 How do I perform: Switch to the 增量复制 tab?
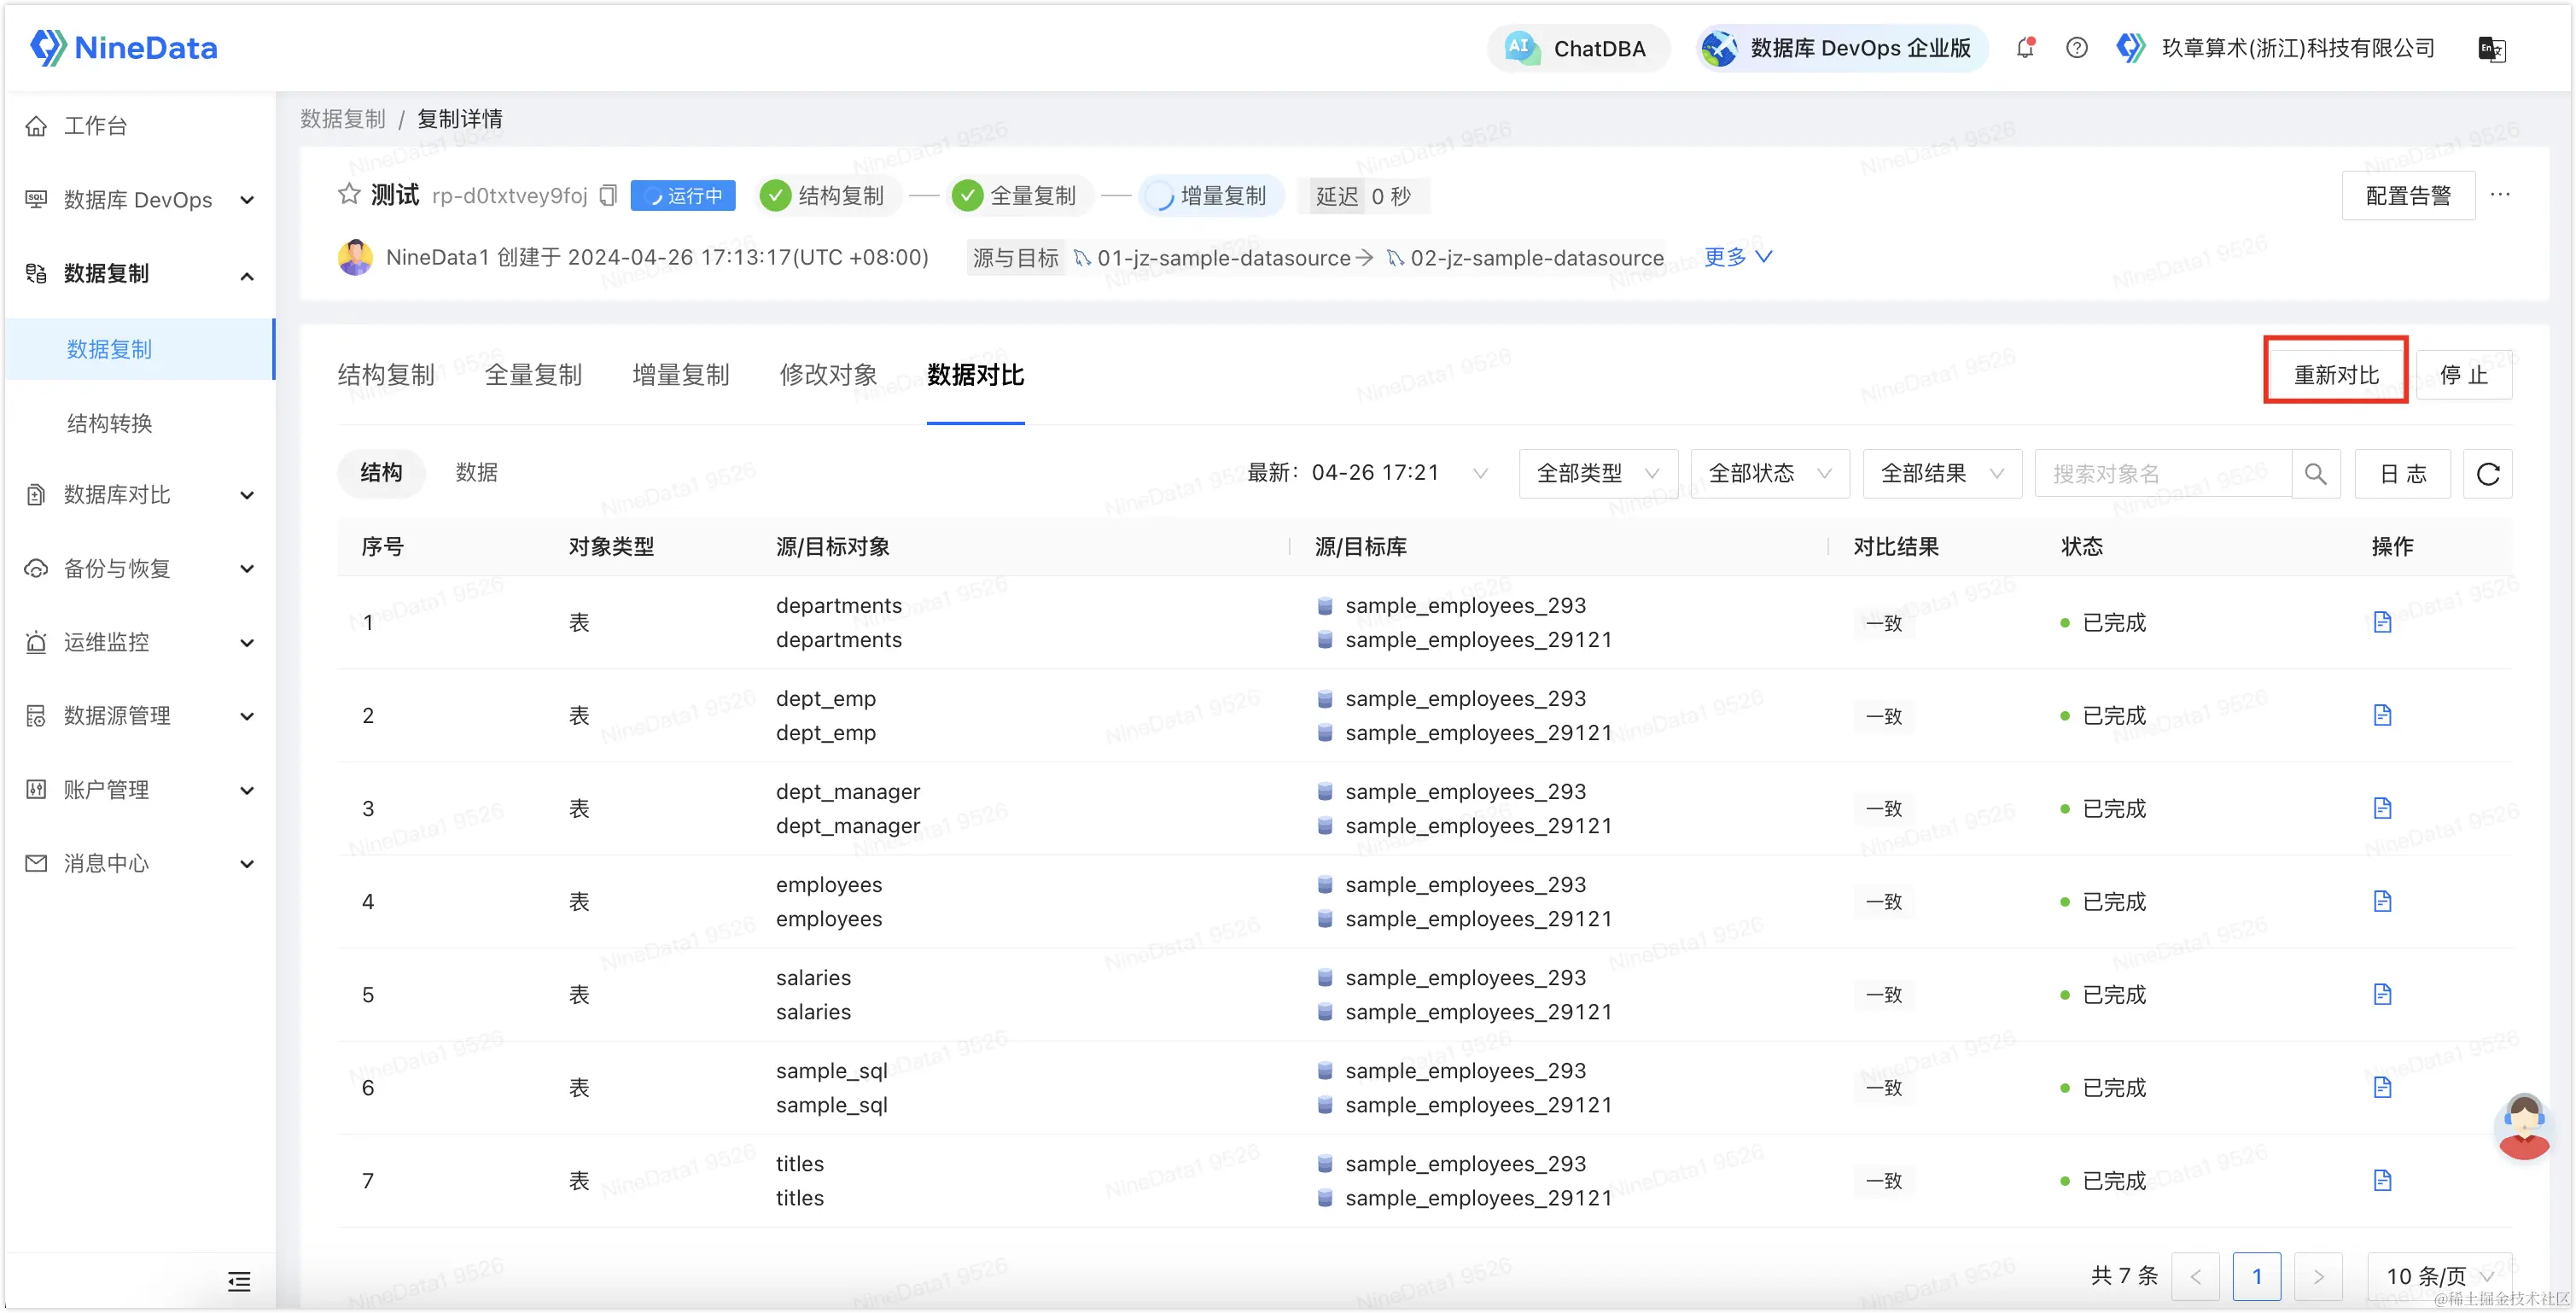(680, 375)
